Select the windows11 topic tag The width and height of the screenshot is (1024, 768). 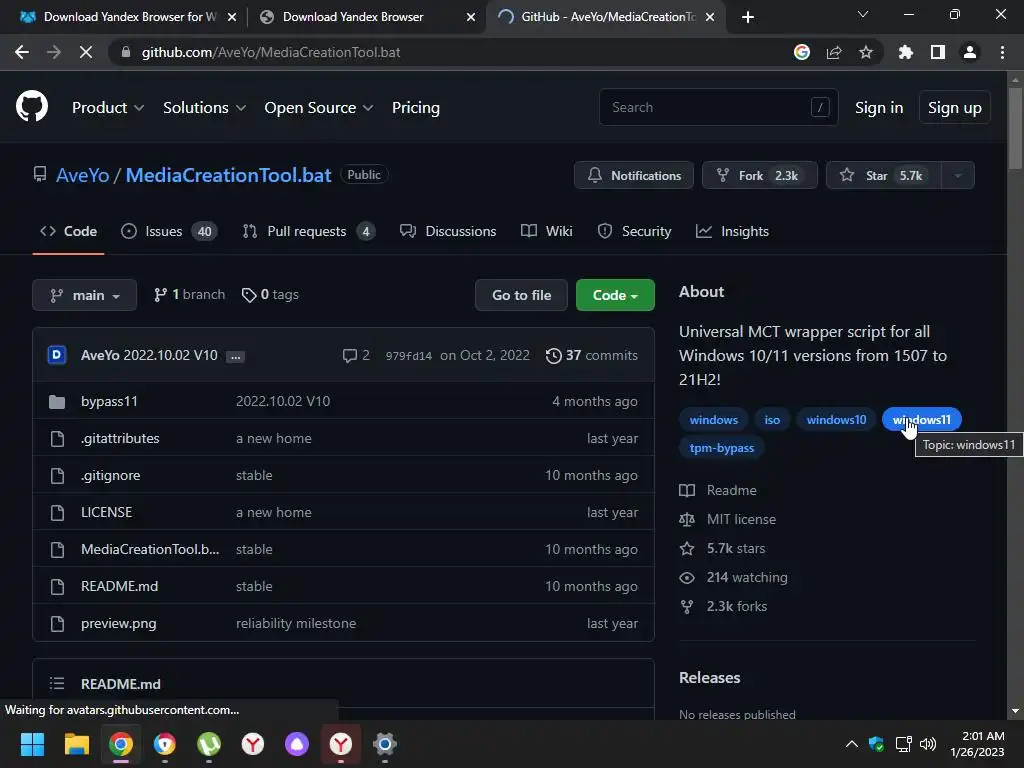point(921,419)
